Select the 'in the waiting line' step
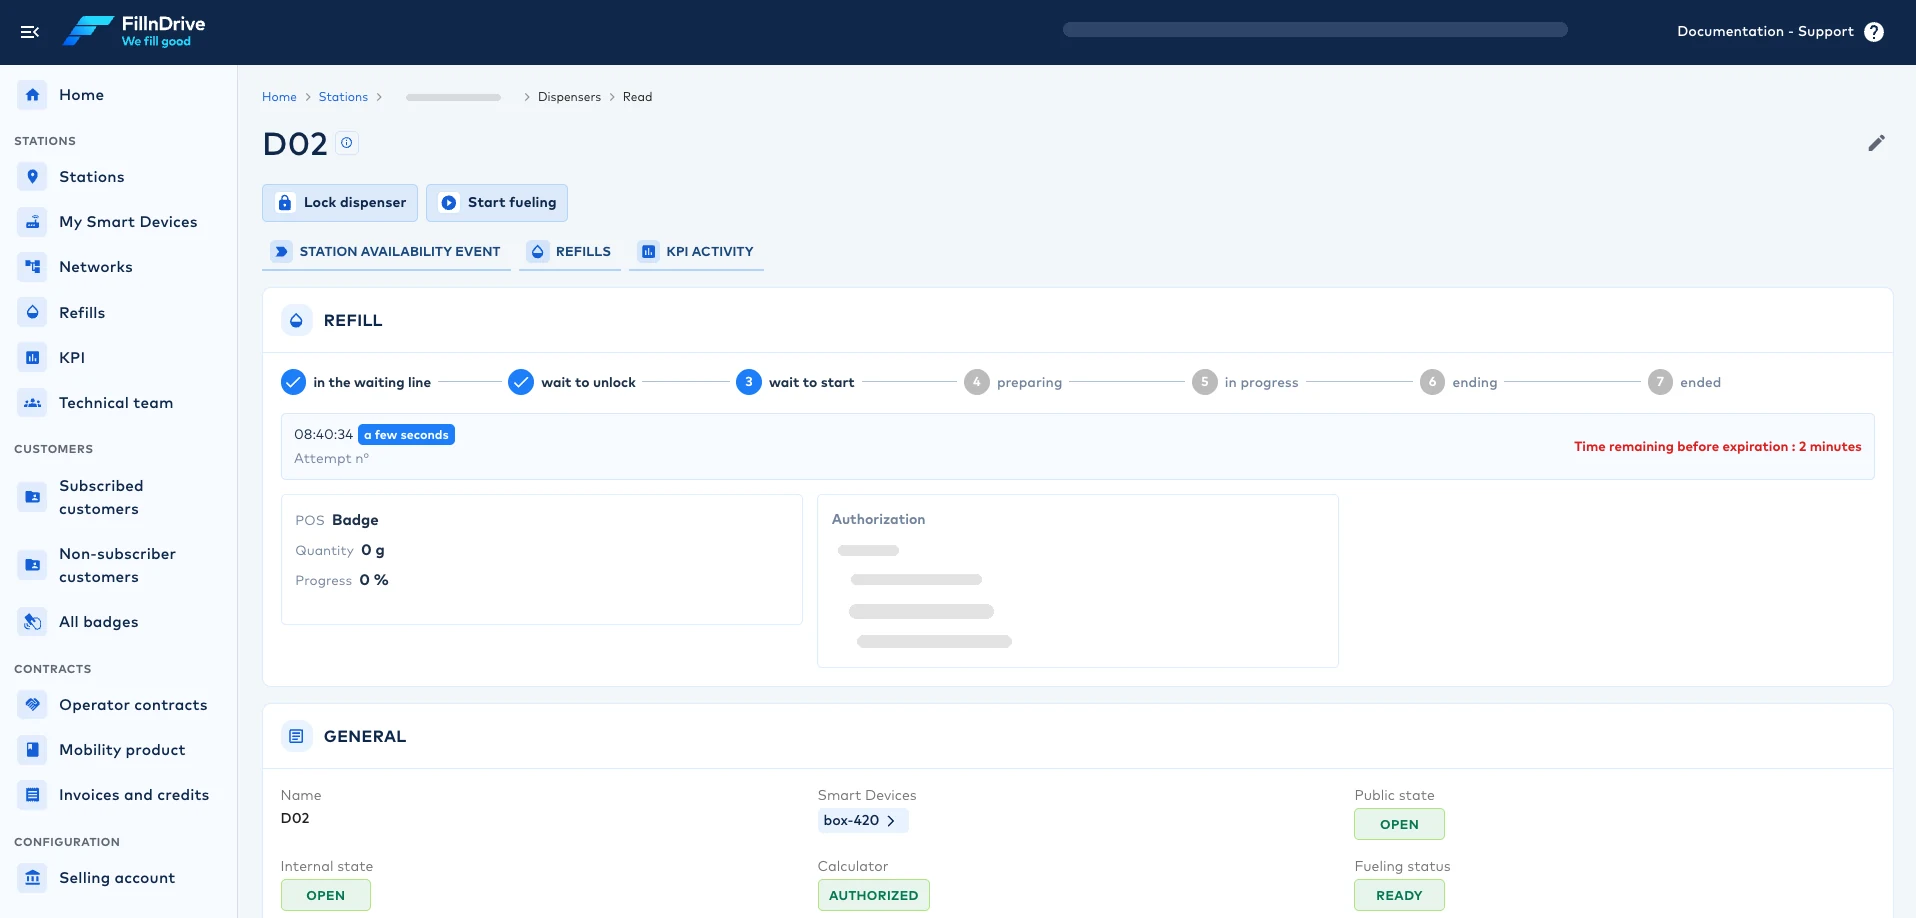This screenshot has height=918, width=1916. click(356, 382)
